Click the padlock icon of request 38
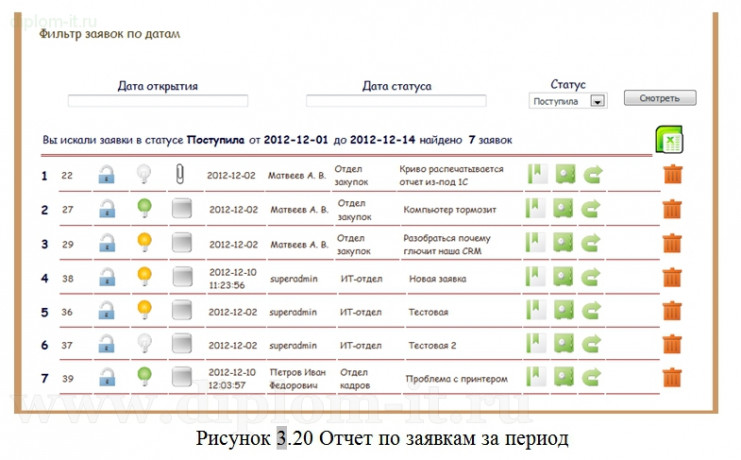The image size is (741, 460). tap(107, 278)
